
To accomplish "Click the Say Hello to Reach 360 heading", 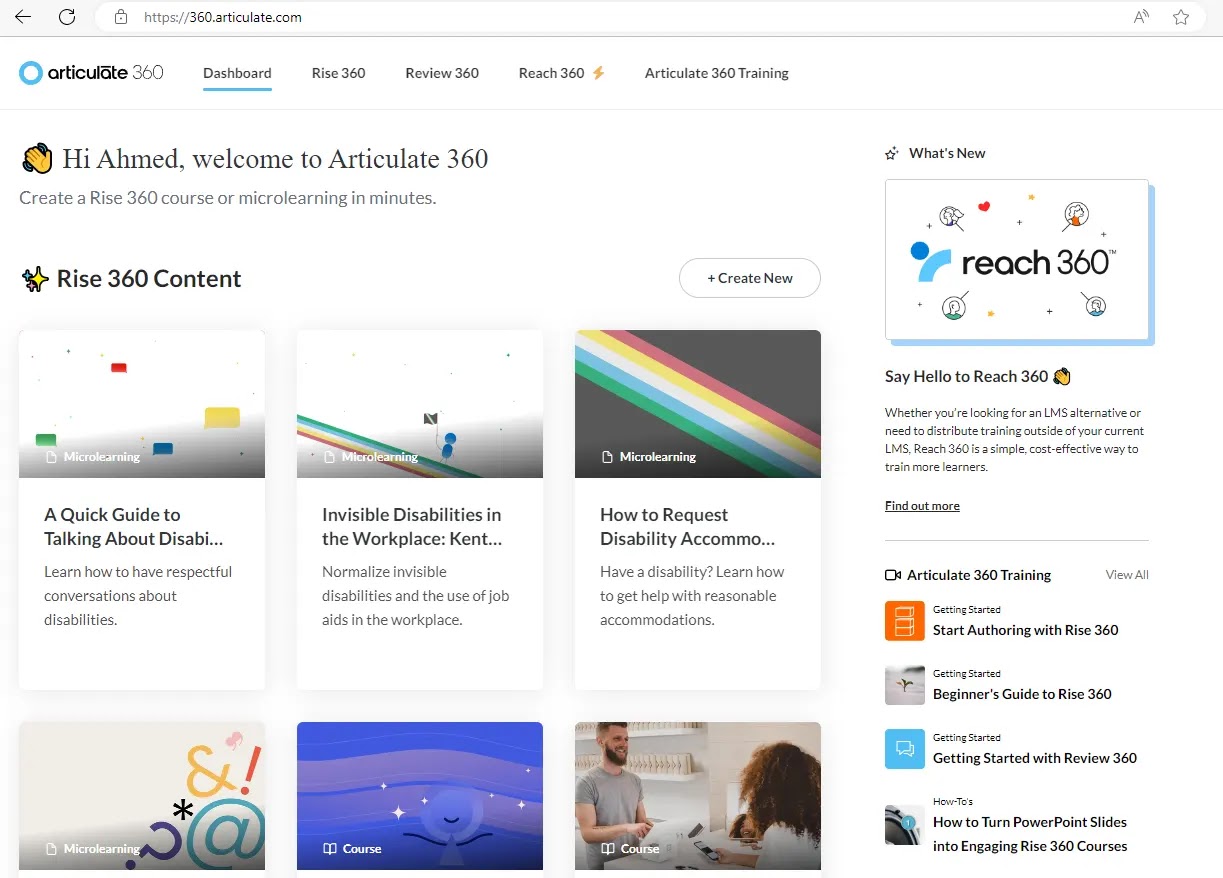I will [x=967, y=377].
